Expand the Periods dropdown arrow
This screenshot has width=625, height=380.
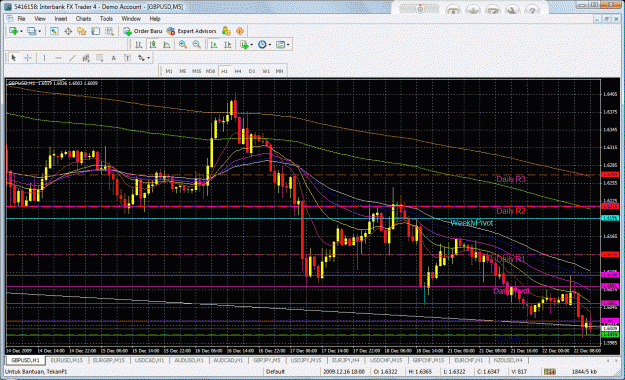(x=270, y=45)
